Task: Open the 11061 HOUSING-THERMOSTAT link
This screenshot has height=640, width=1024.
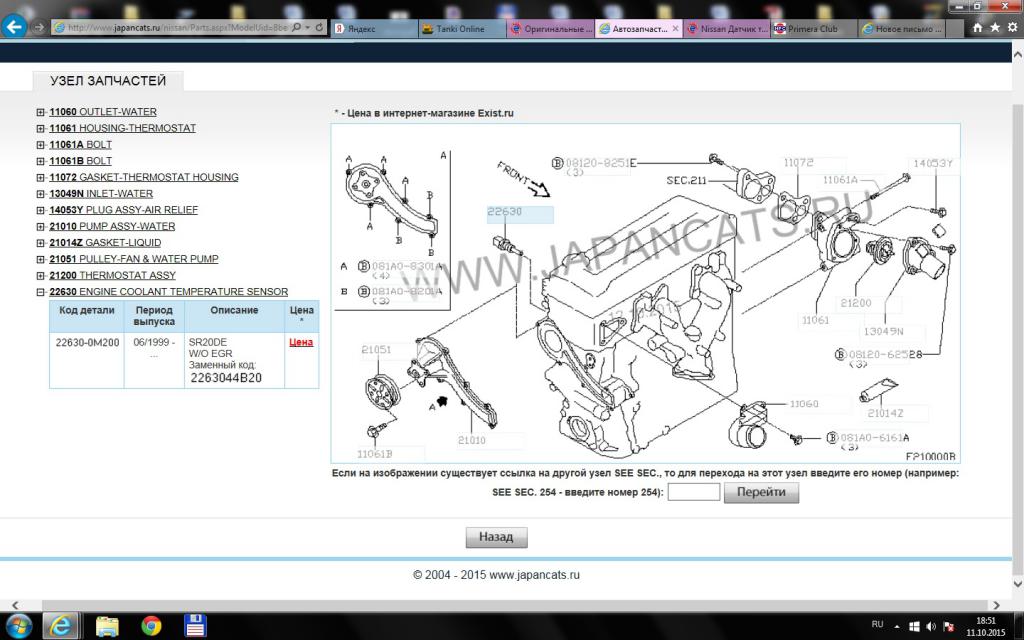Action: (122, 128)
